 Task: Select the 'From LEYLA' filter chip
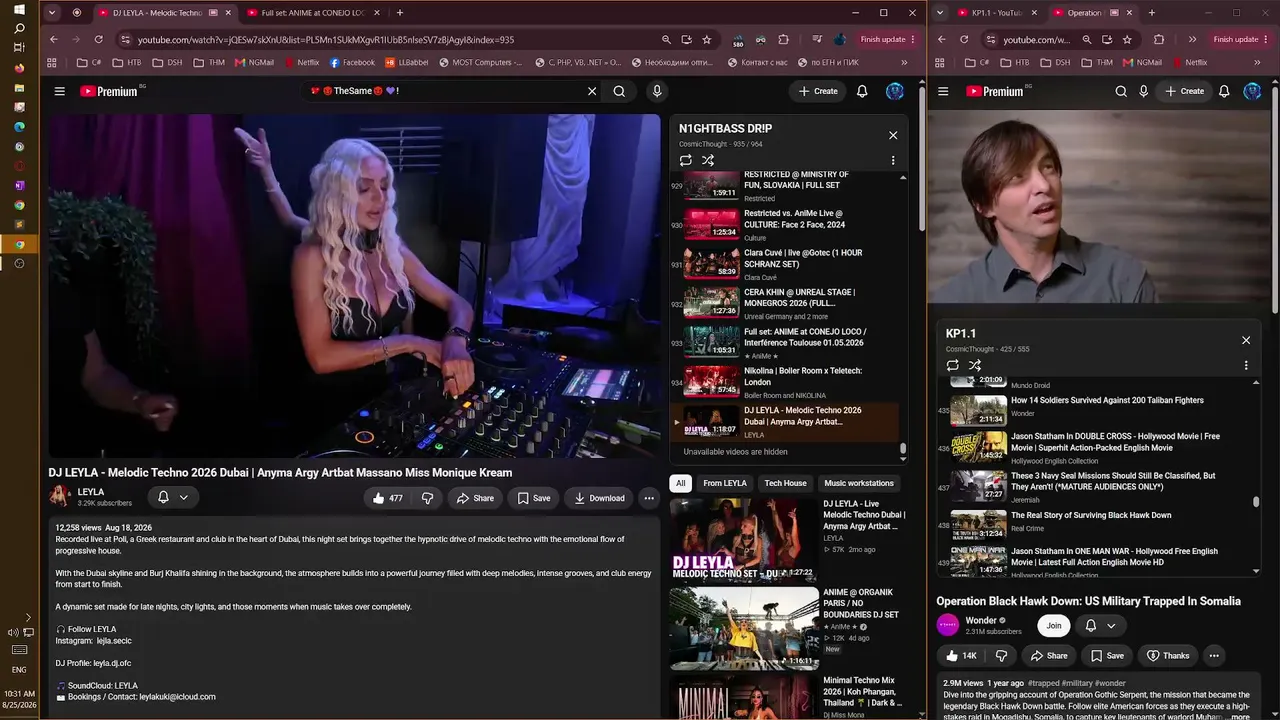click(725, 483)
